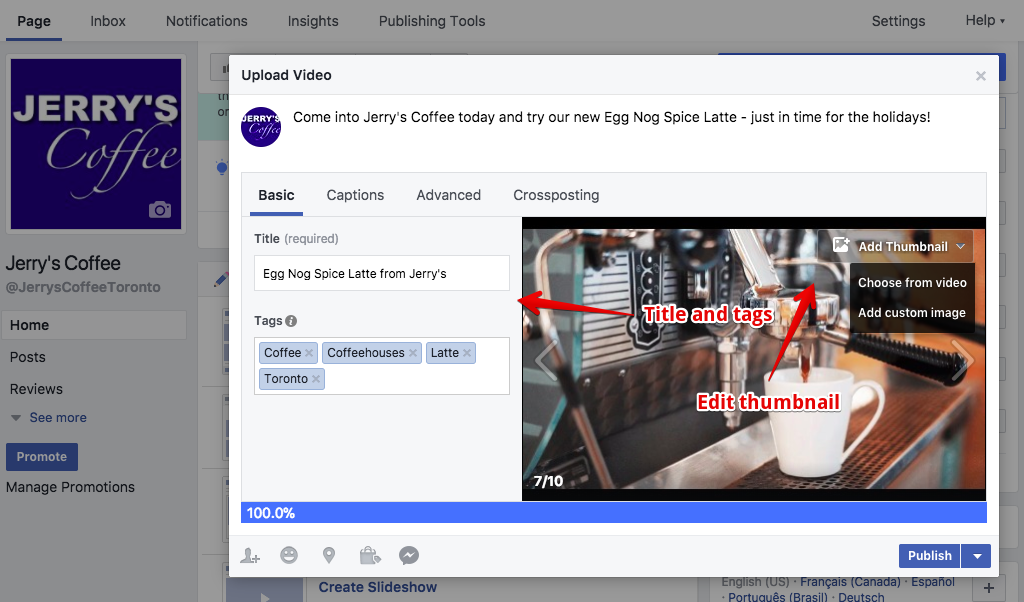Click the 100.0% upload progress bar

[613, 513]
